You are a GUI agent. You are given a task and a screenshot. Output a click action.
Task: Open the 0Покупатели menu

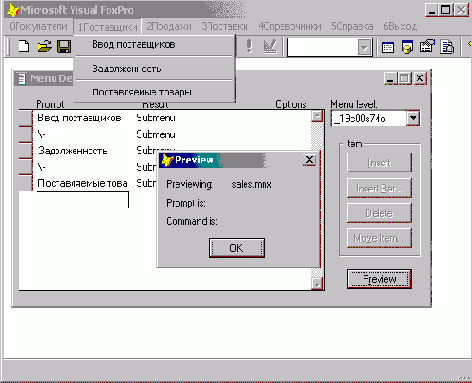point(38,26)
